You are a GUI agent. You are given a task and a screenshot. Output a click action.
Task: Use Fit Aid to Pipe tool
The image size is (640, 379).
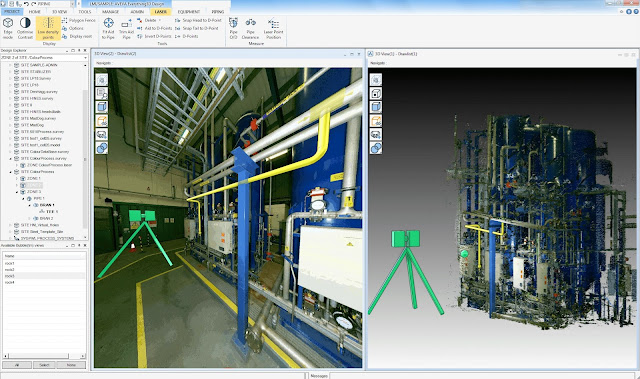click(108, 28)
